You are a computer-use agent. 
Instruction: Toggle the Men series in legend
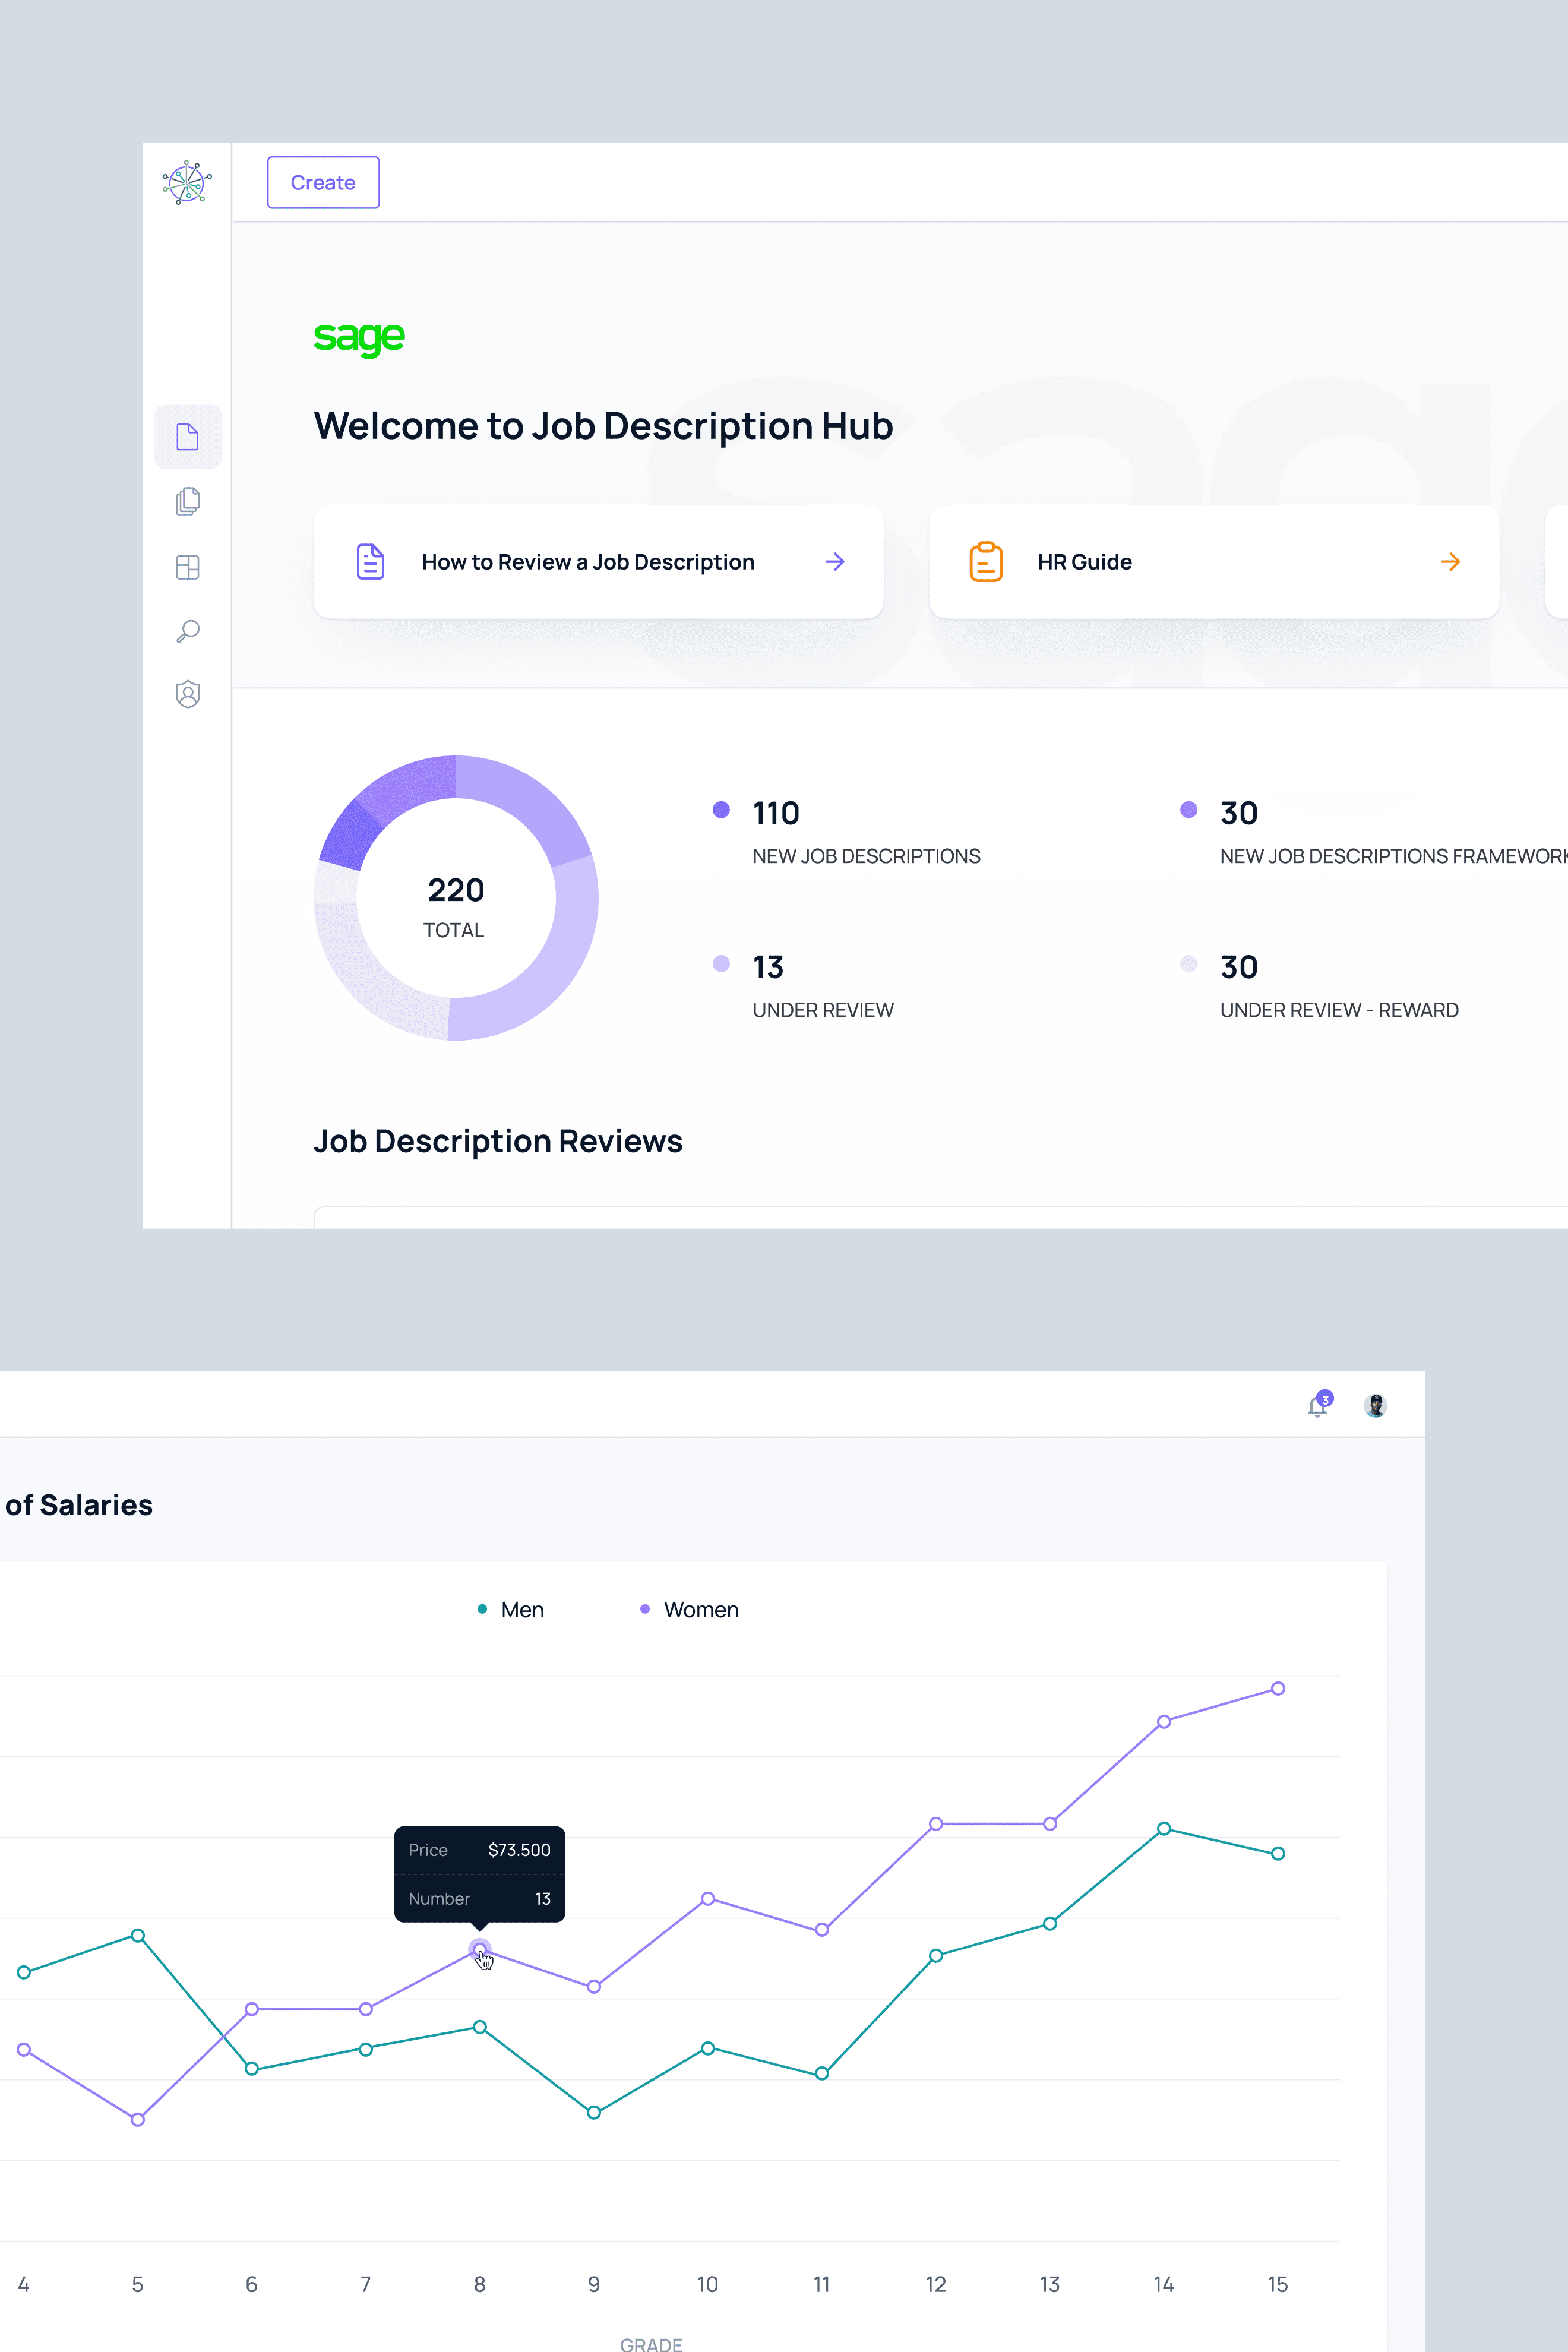(511, 1609)
